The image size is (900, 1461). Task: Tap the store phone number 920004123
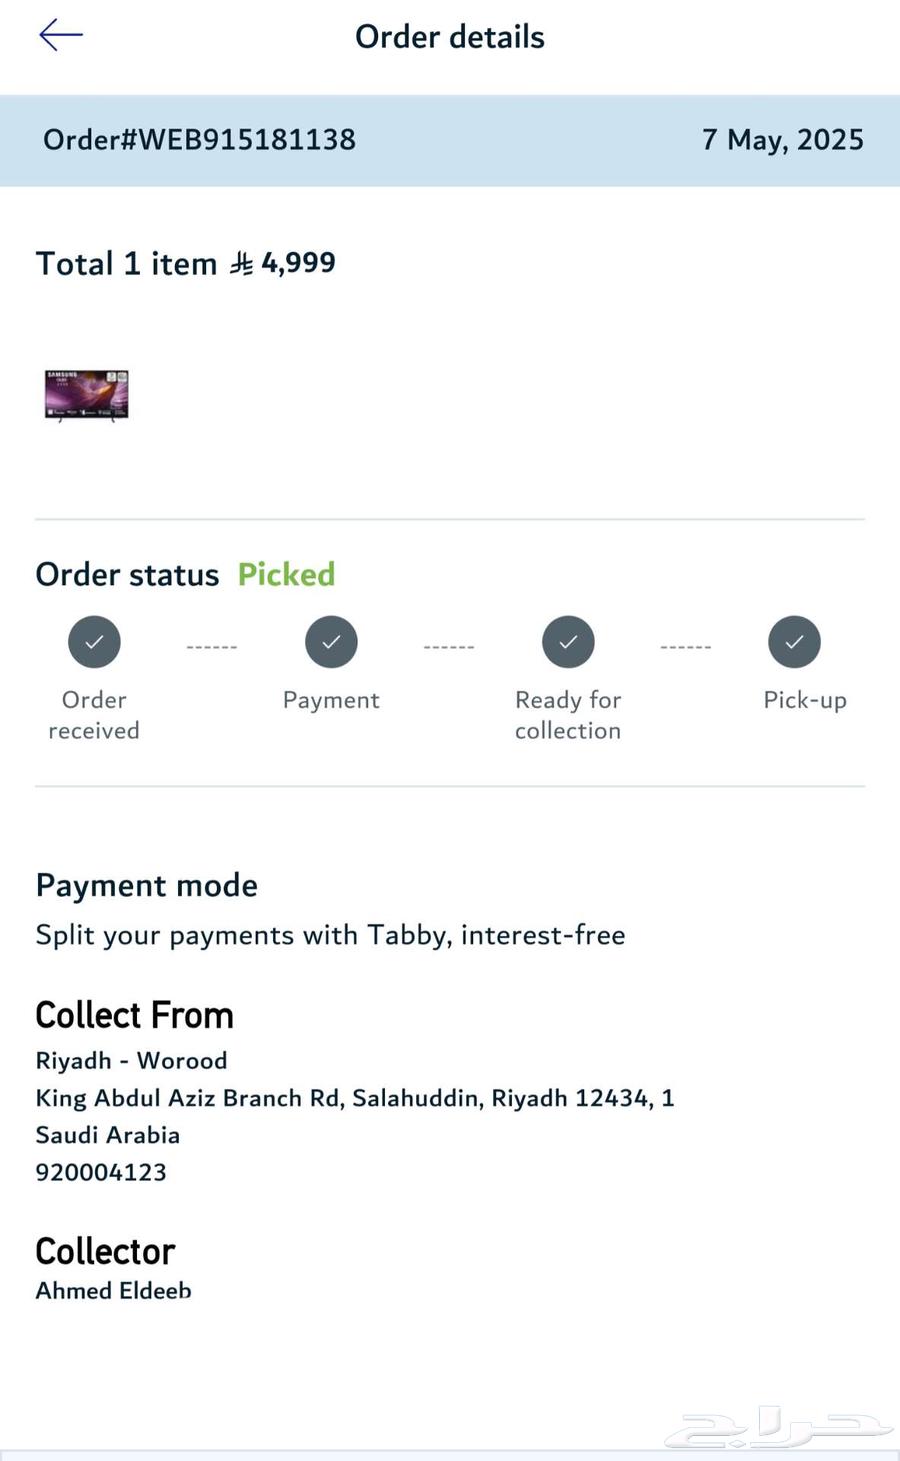(x=101, y=1172)
